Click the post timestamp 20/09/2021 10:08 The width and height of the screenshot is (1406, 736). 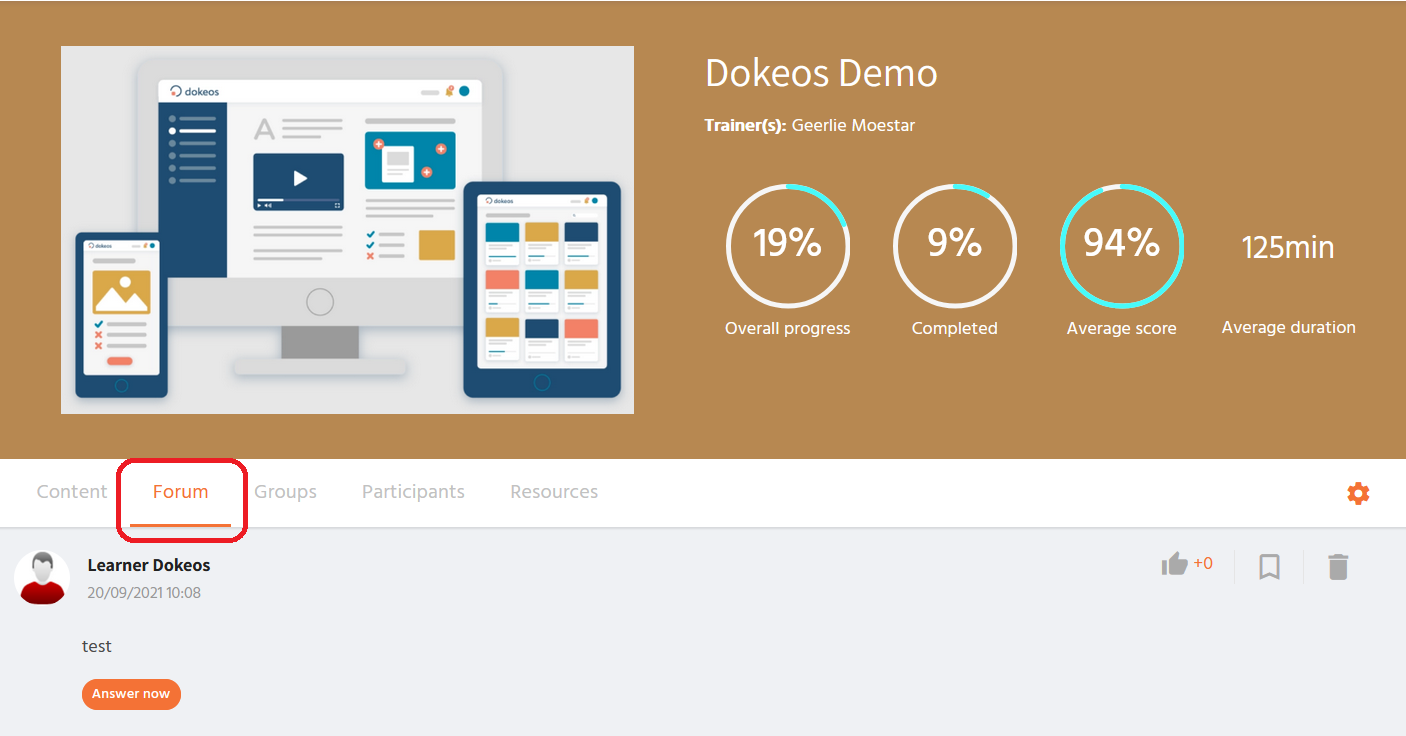[x=144, y=593]
